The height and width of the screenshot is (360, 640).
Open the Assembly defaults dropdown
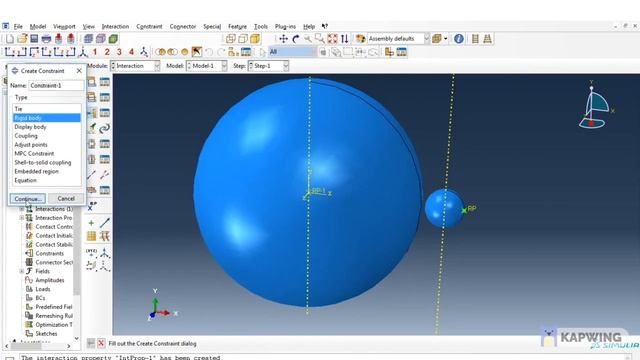coord(398,39)
